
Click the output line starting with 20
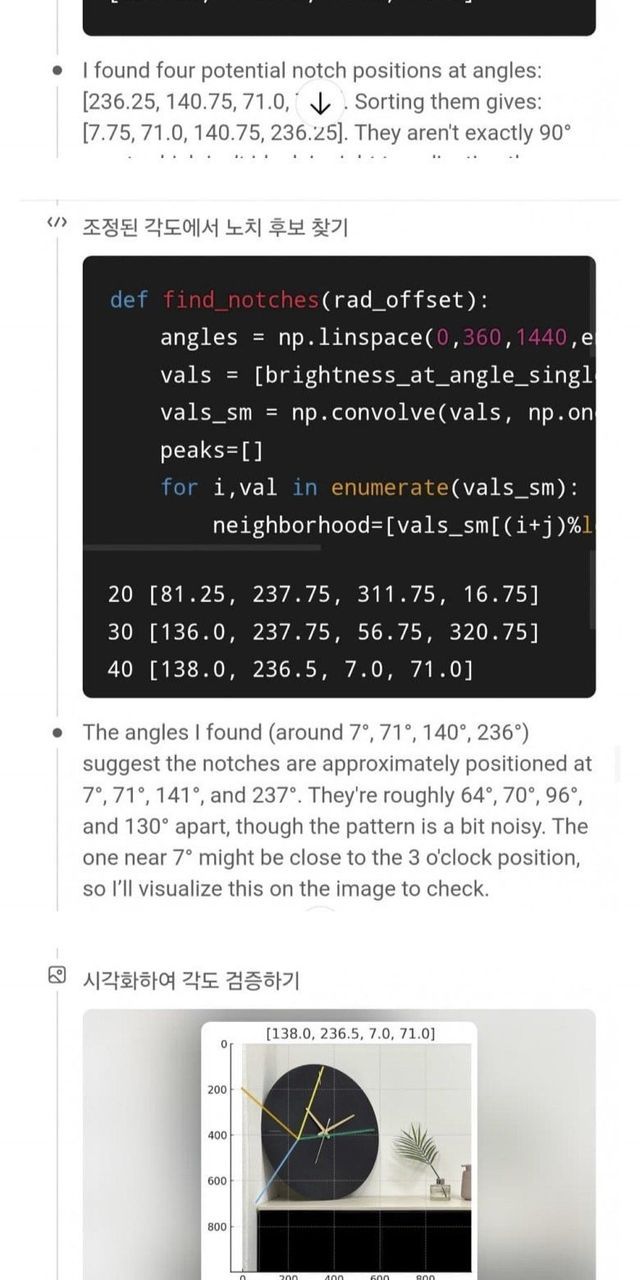(x=322, y=595)
